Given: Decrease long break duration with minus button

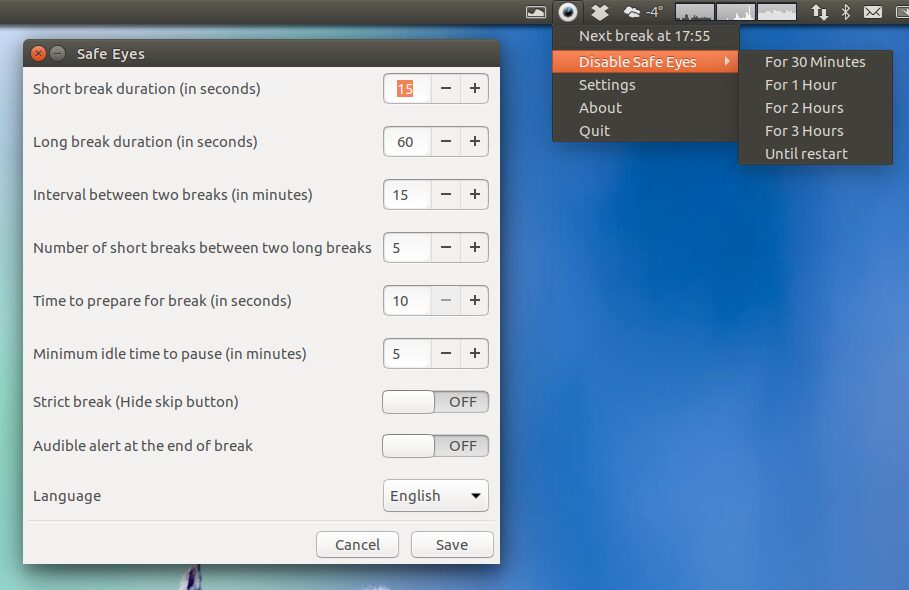Looking at the screenshot, I should pyautogui.click(x=446, y=142).
